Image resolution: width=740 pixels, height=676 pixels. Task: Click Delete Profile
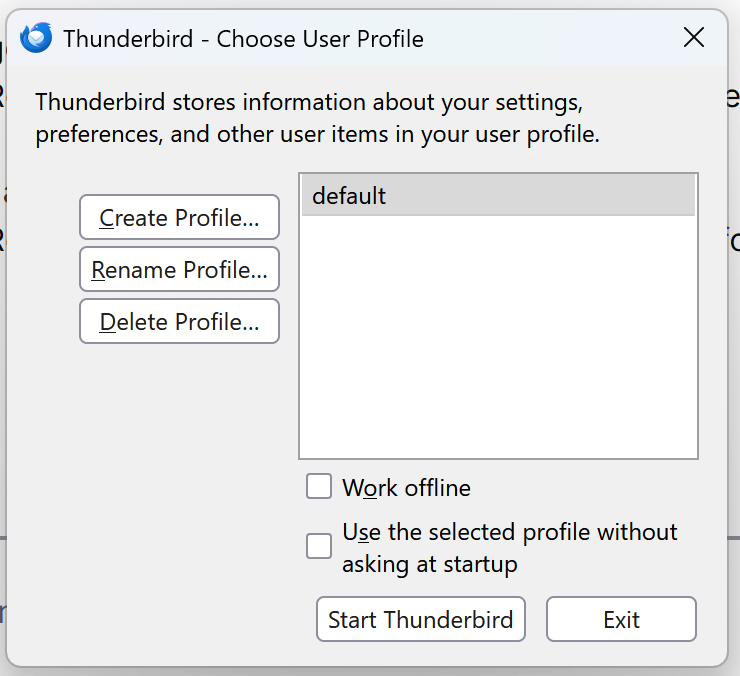coord(179,322)
